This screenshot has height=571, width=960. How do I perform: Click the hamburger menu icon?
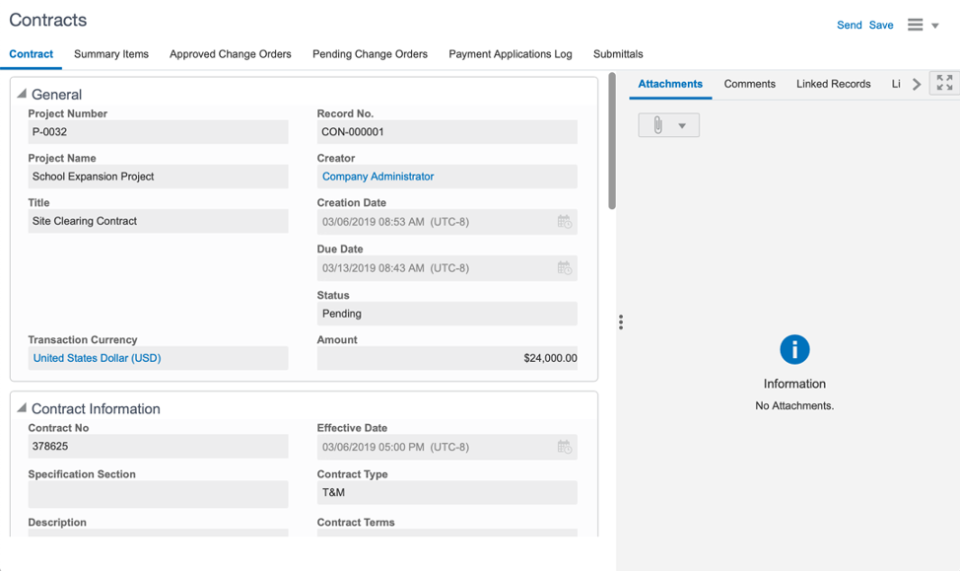tap(914, 25)
